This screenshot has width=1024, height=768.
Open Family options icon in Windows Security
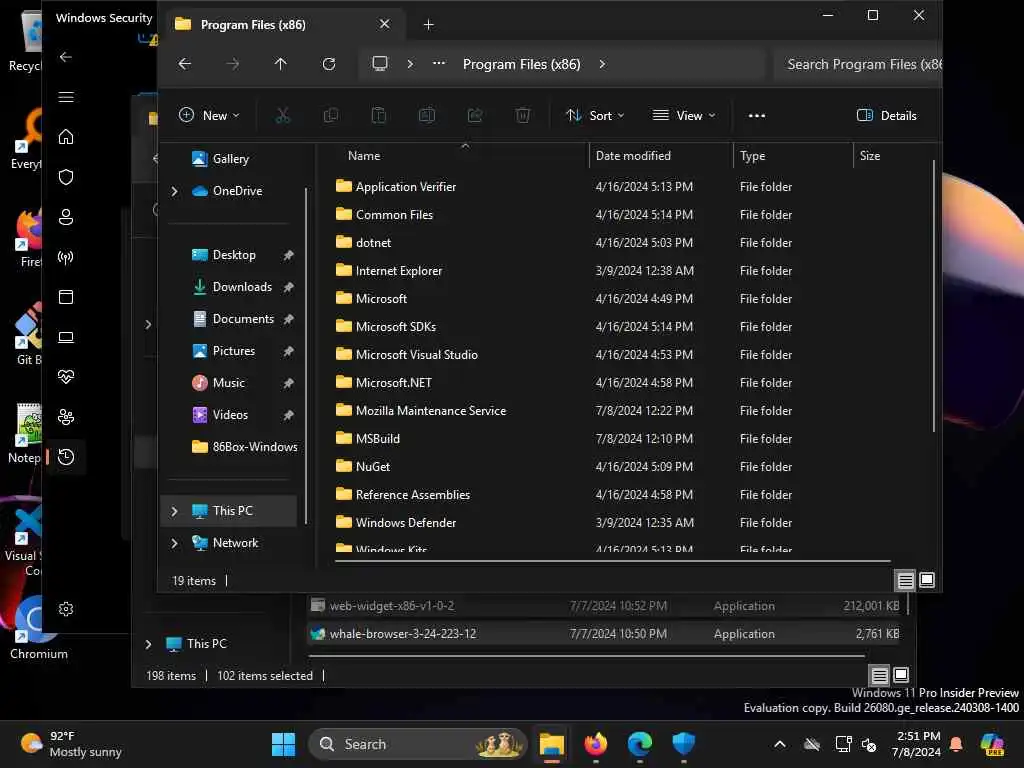pos(66,417)
